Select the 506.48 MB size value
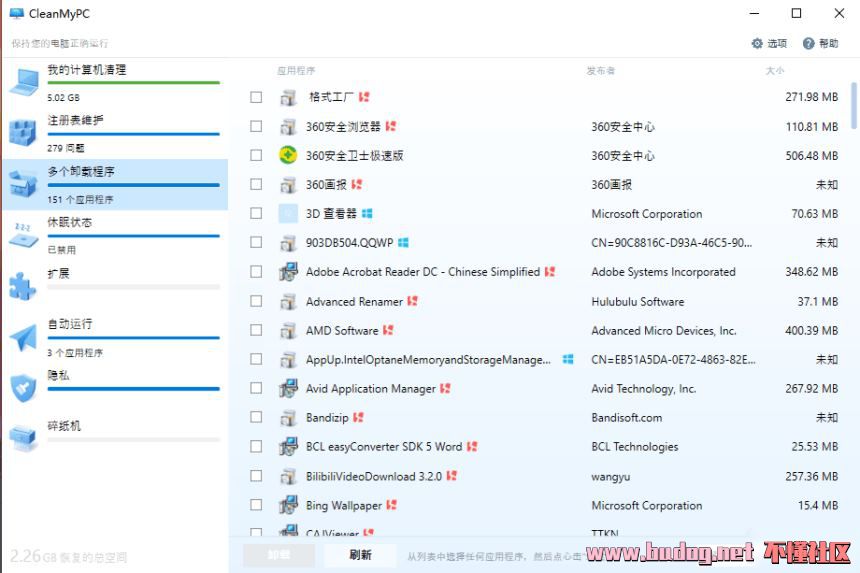860x573 pixels. point(811,155)
